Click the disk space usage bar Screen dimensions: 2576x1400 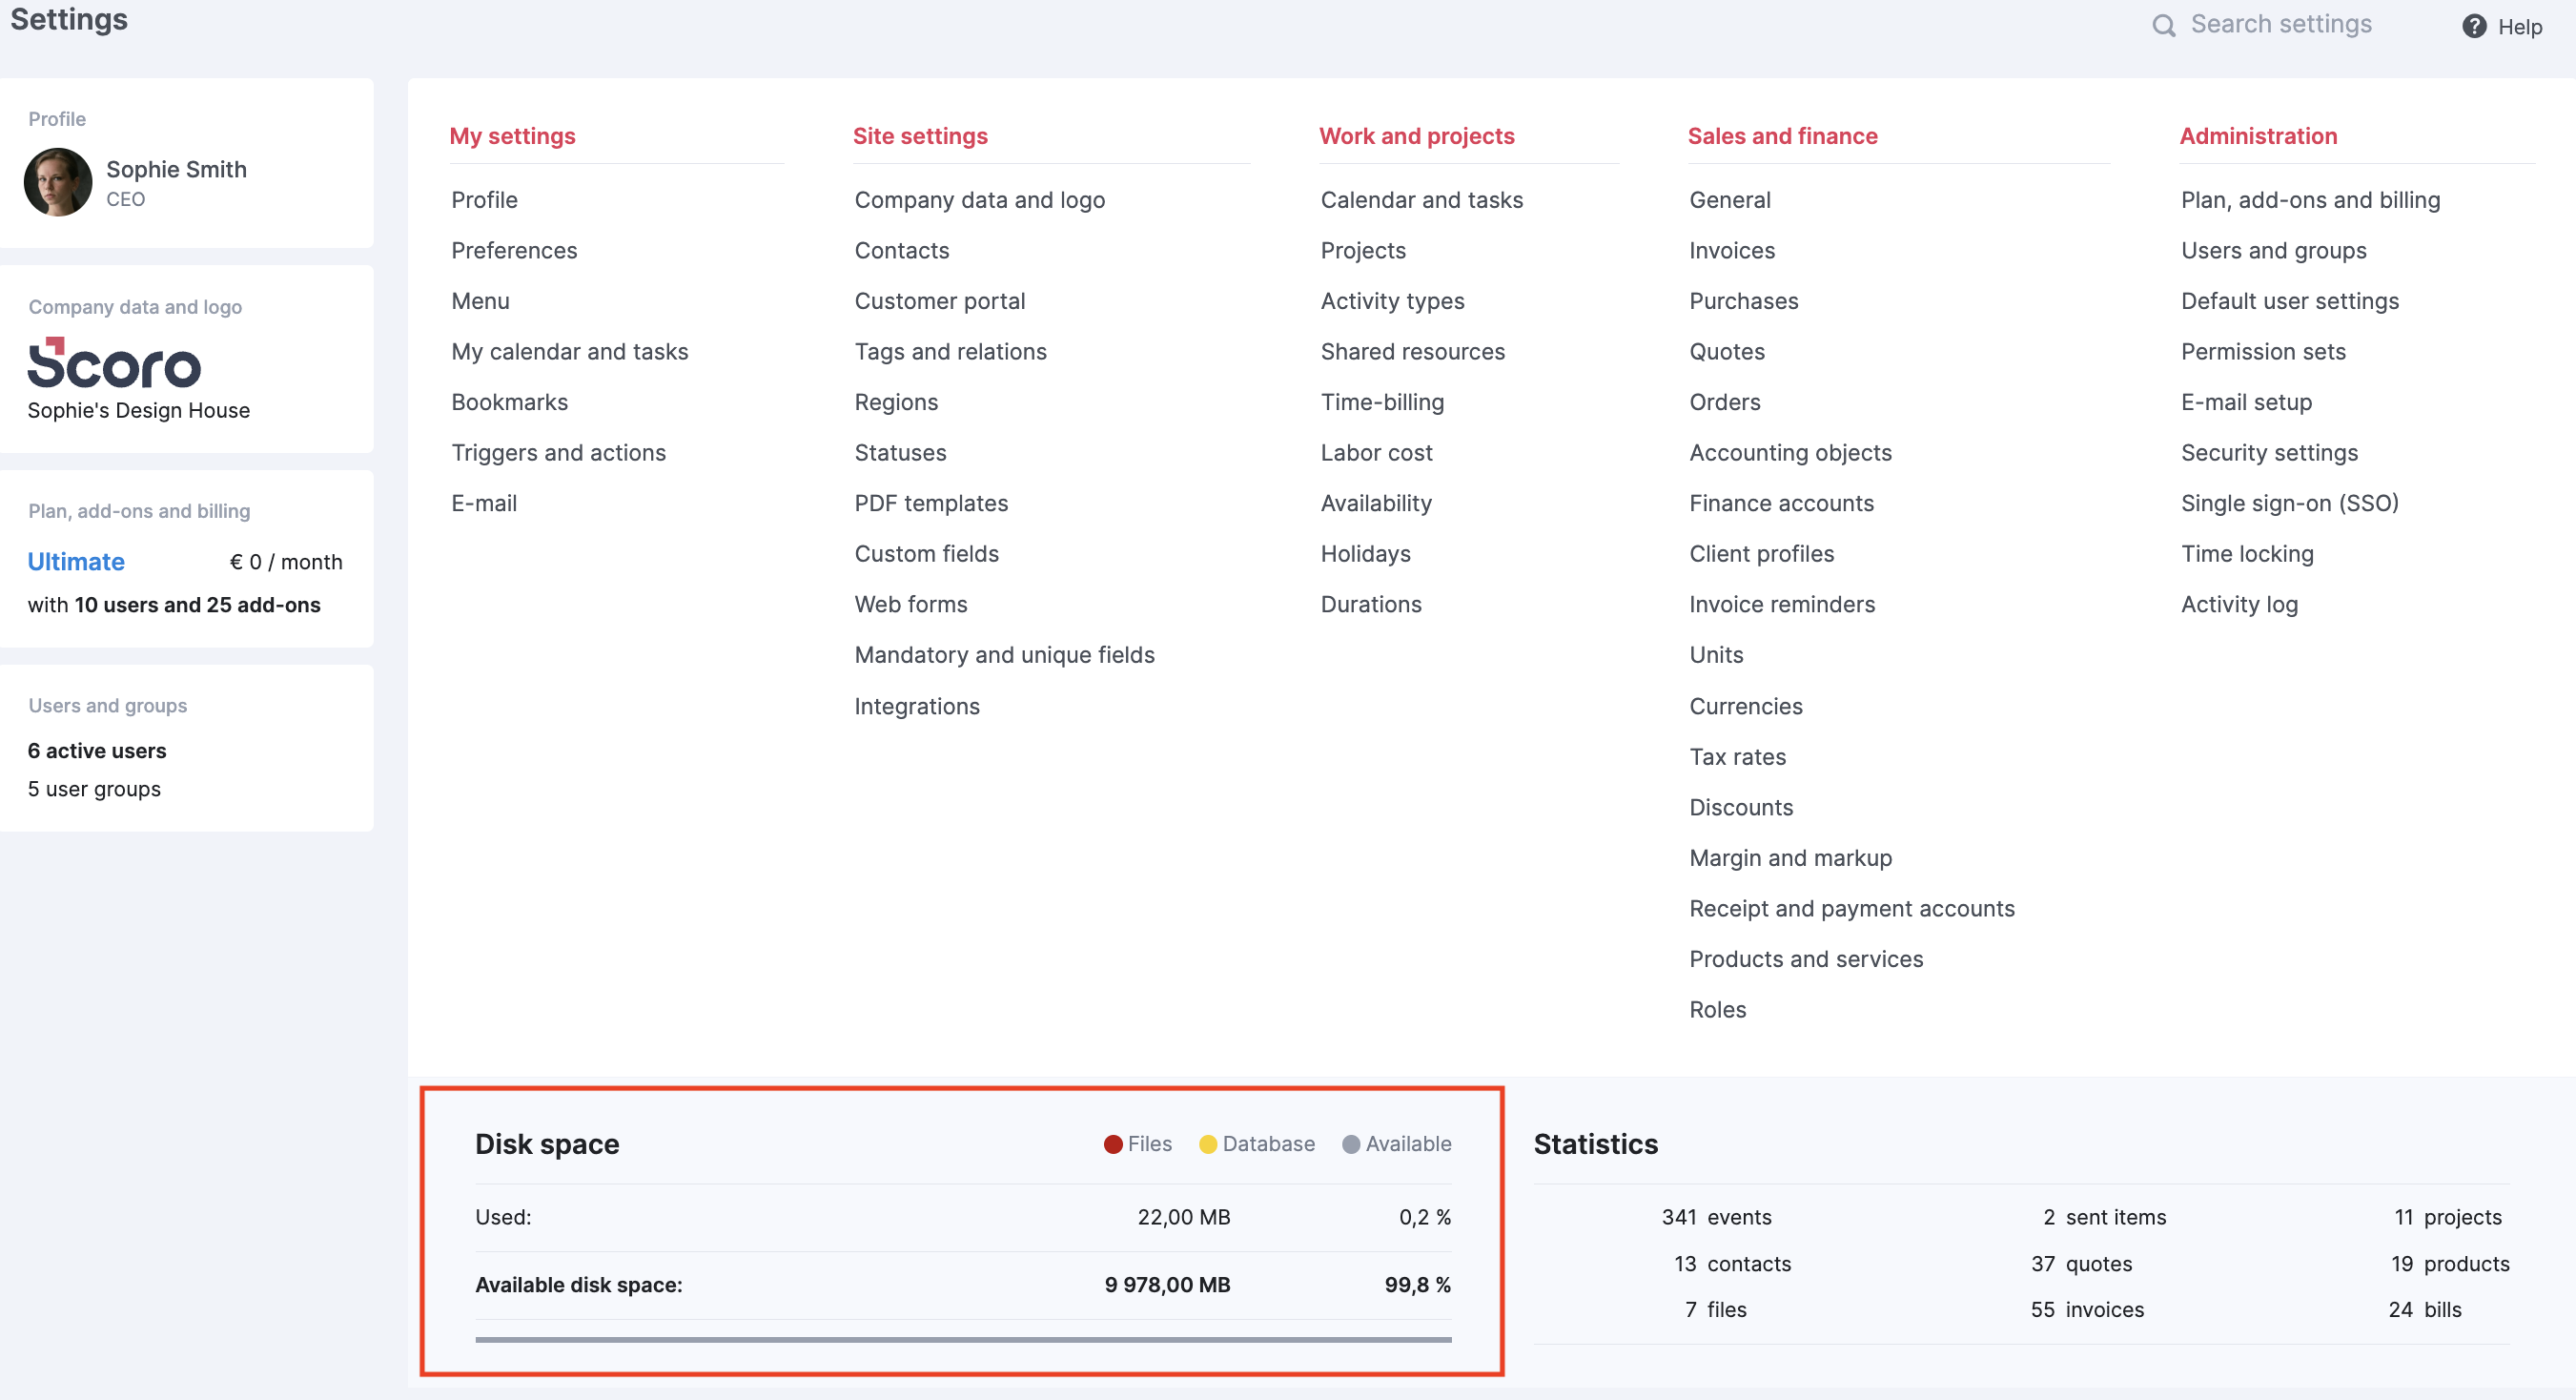click(x=963, y=1339)
